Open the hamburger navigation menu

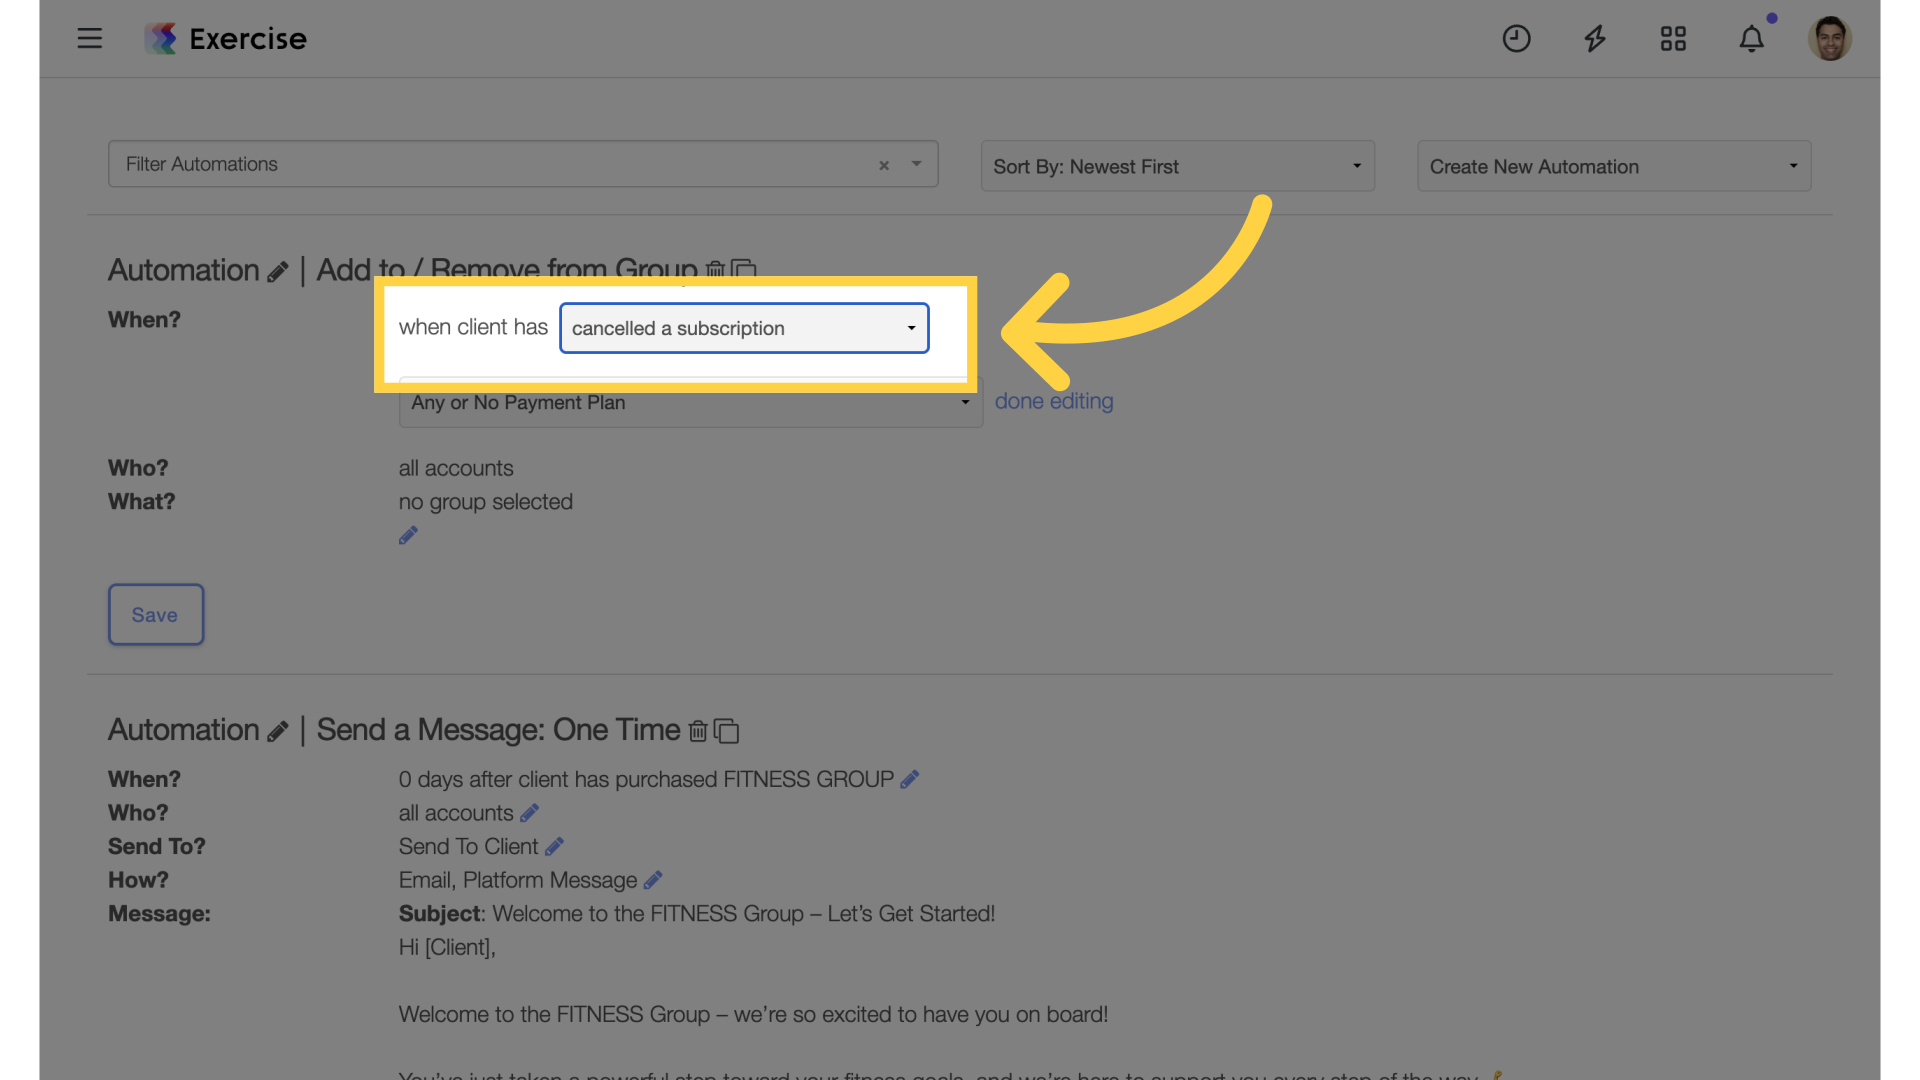click(x=90, y=39)
